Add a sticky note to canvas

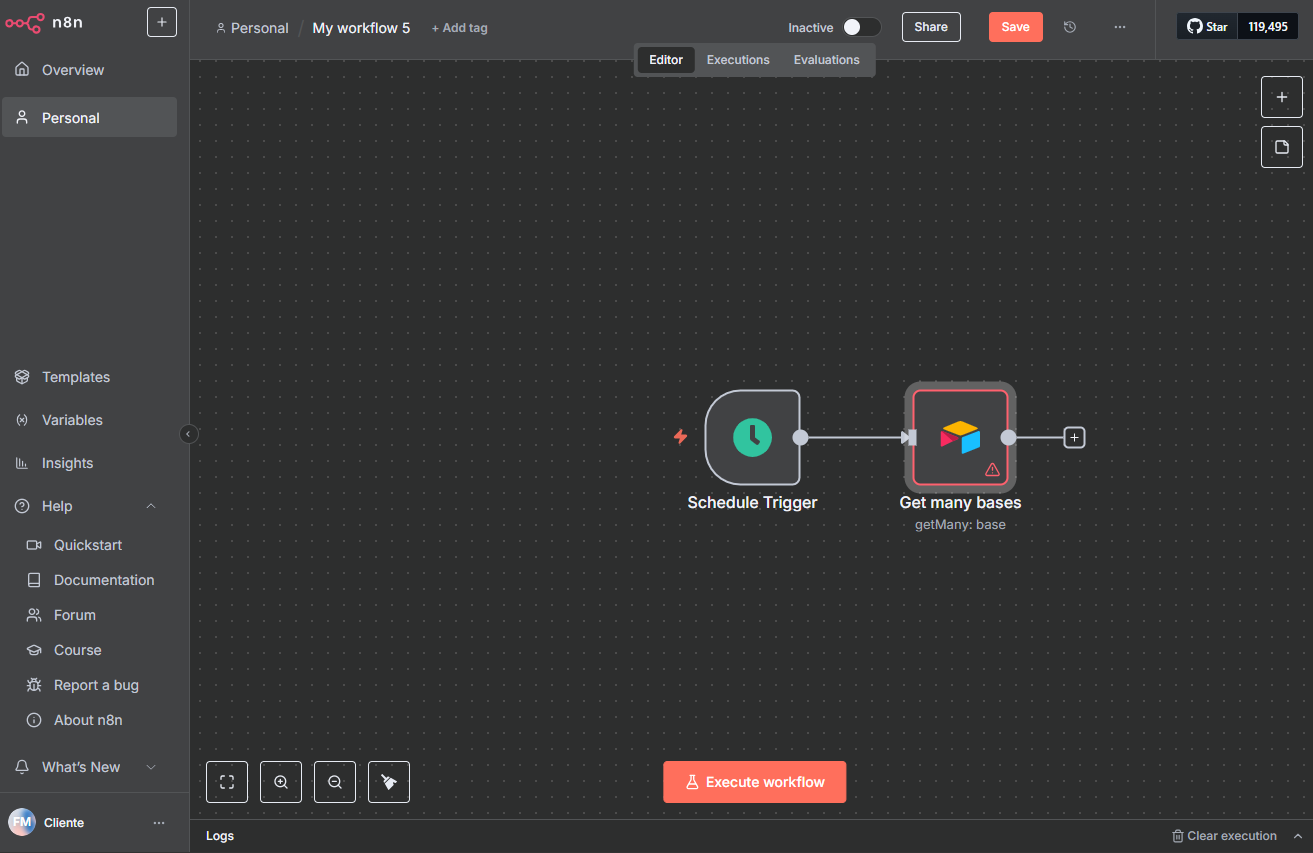click(1282, 147)
